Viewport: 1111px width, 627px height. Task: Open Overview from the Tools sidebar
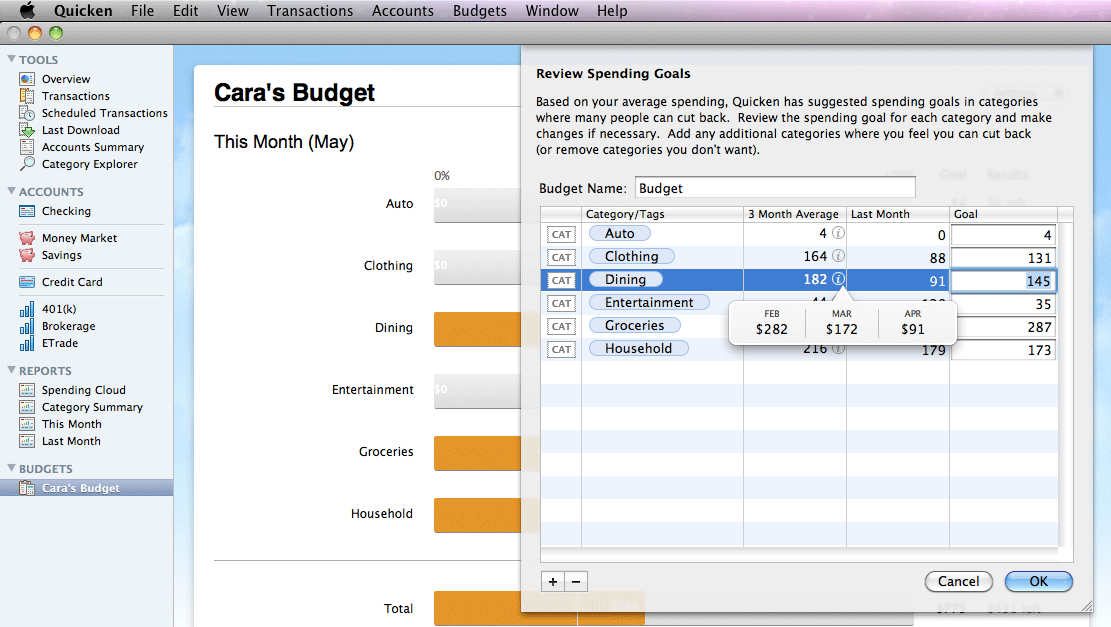pyautogui.click(x=65, y=79)
